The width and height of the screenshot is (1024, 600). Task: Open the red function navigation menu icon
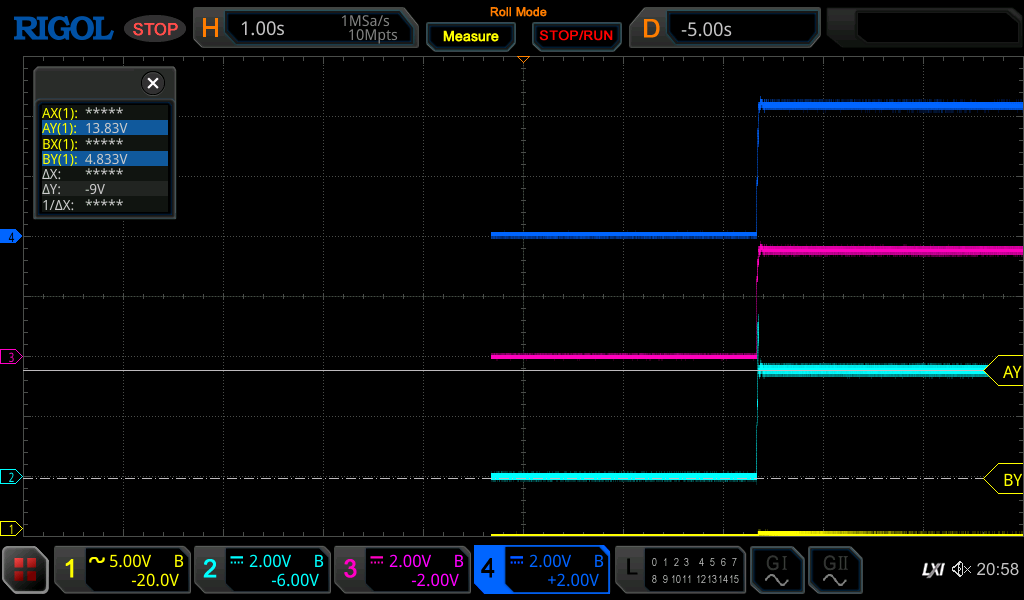(25, 569)
